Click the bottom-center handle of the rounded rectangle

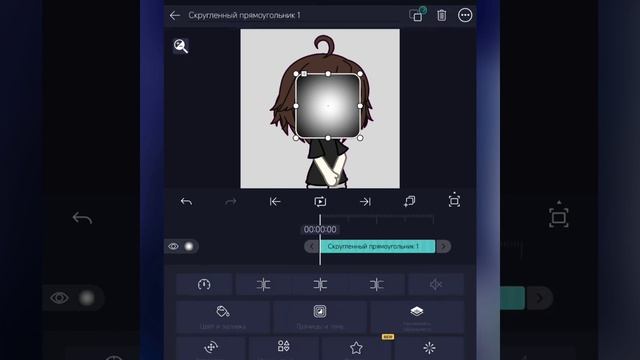[x=328, y=138]
